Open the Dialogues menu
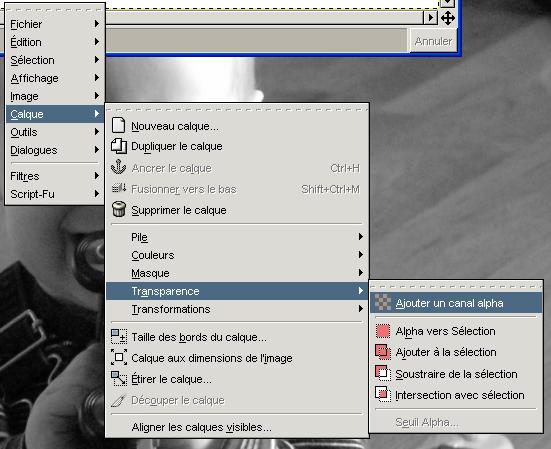This screenshot has width=551, height=449. click(x=55, y=150)
